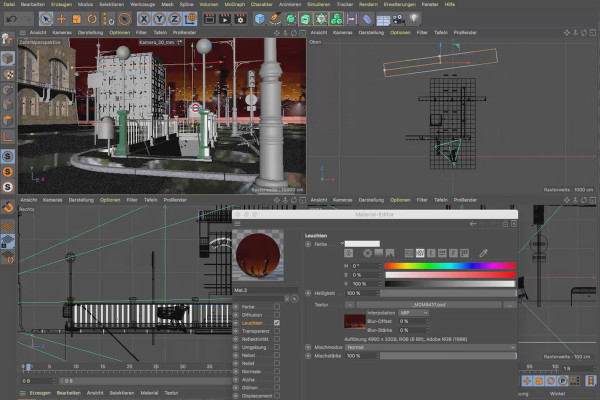Click the Undo arrow icon

(x=12, y=19)
